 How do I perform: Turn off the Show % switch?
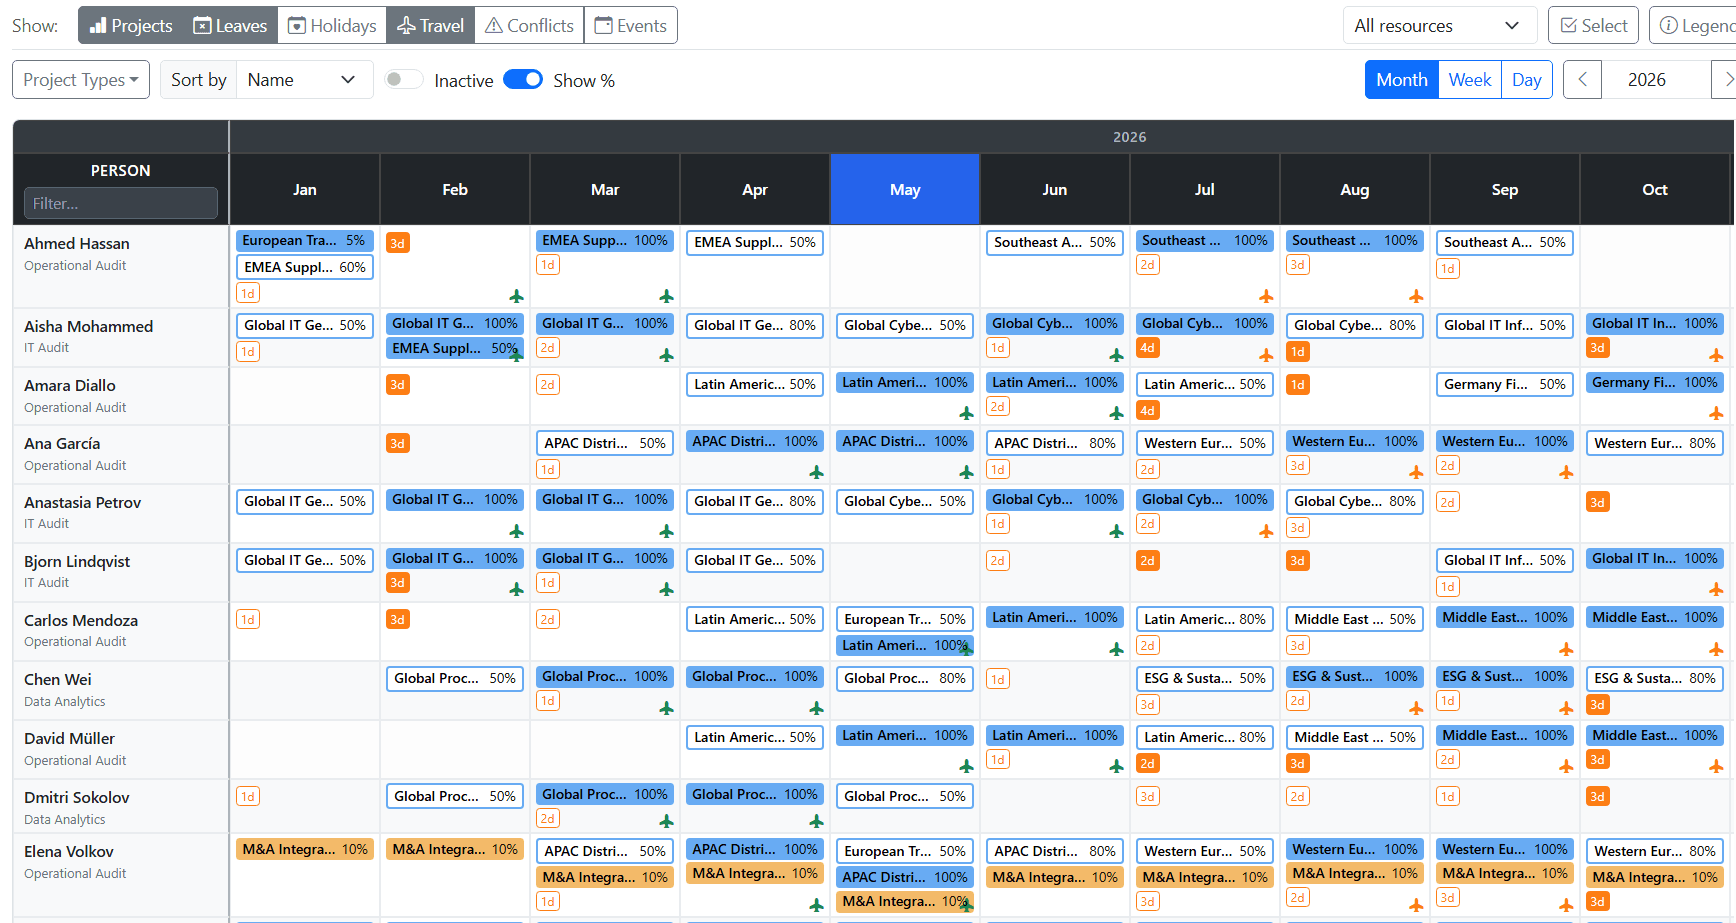coord(523,80)
